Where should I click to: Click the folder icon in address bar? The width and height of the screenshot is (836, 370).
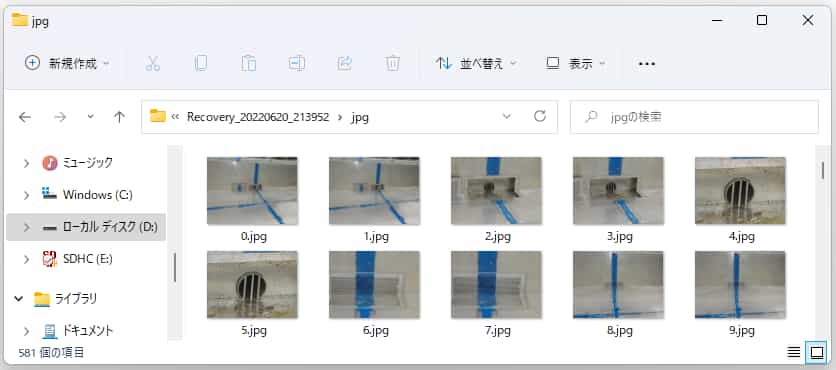pyautogui.click(x=157, y=116)
